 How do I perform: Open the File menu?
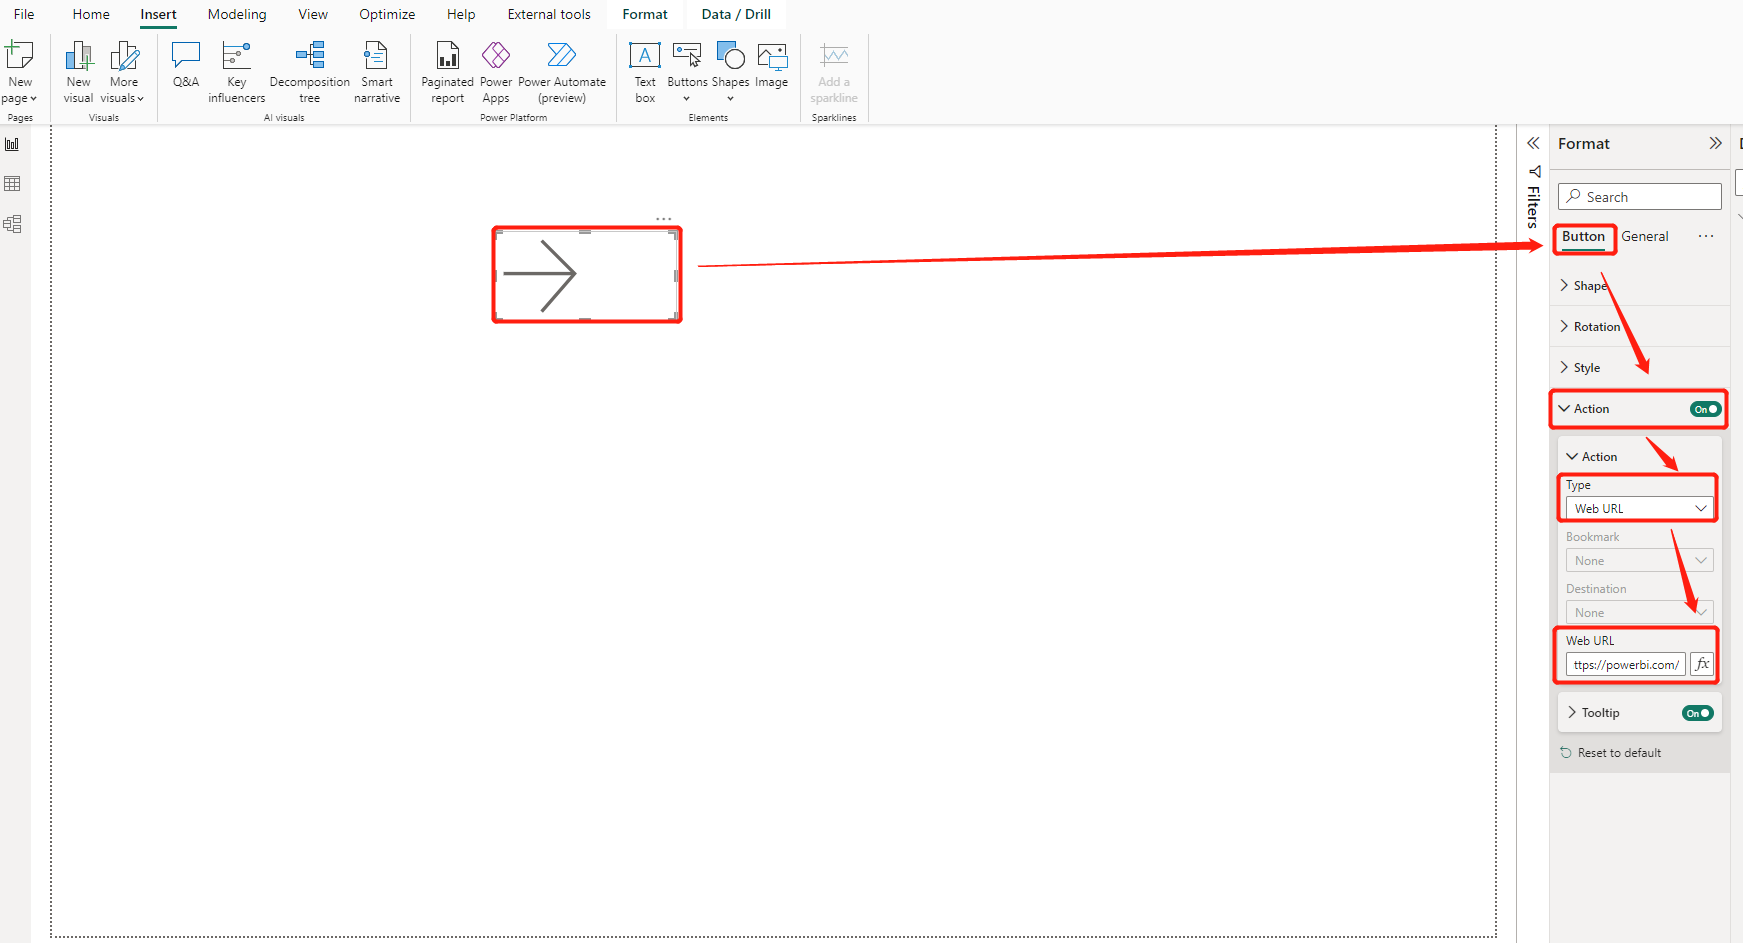[x=24, y=14]
